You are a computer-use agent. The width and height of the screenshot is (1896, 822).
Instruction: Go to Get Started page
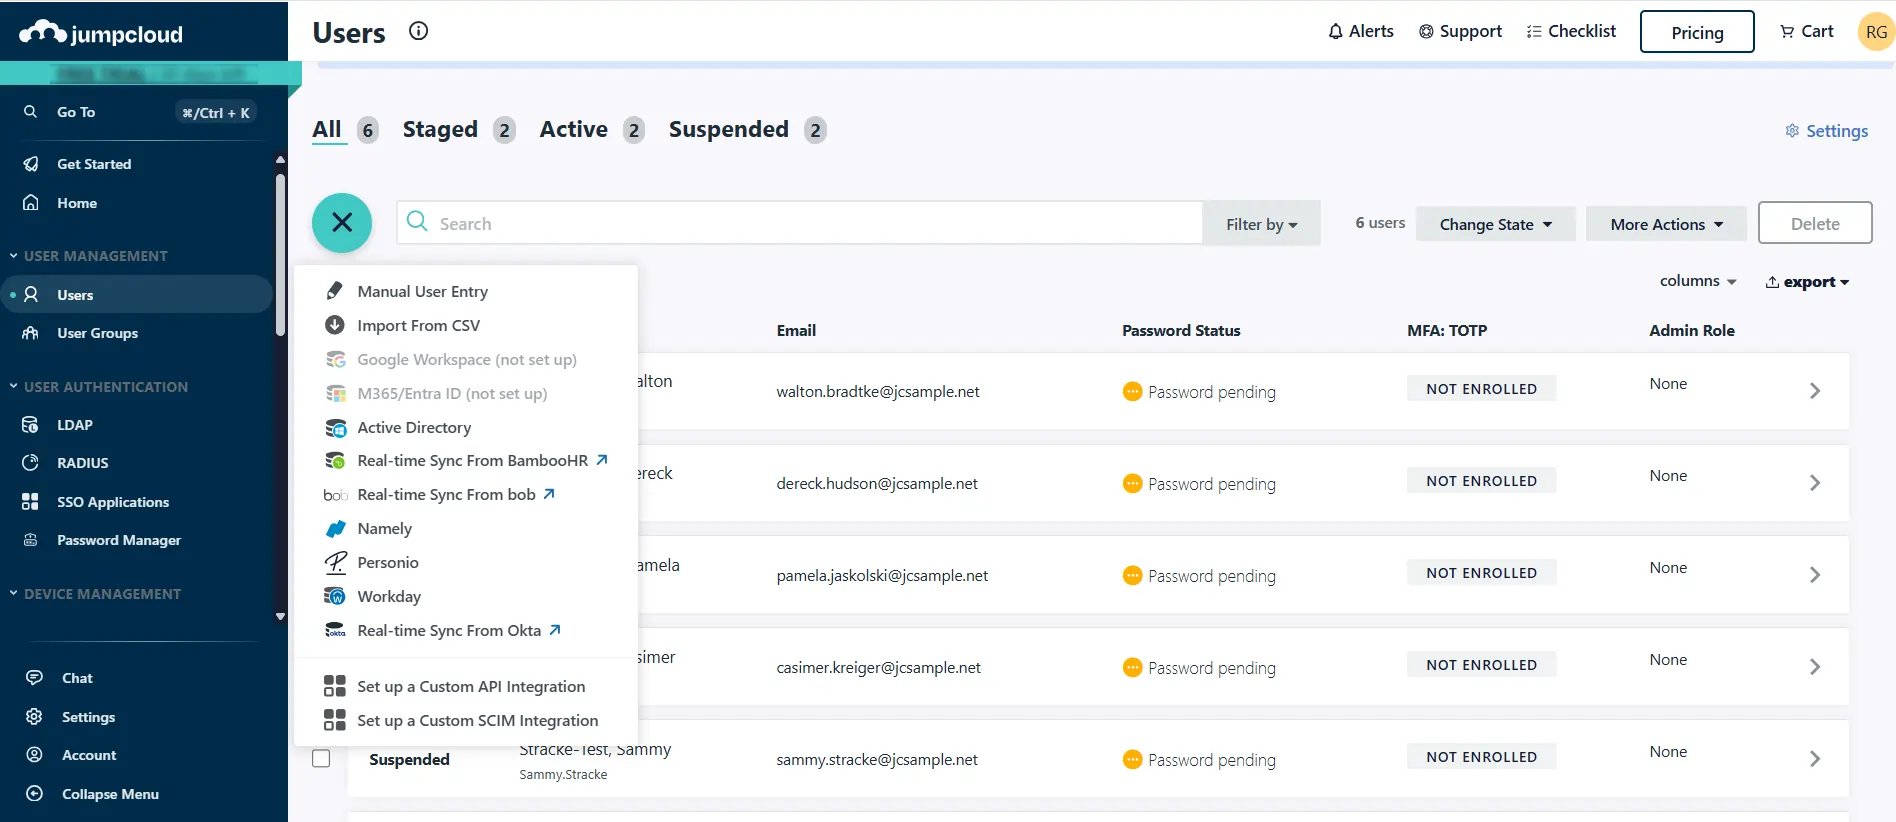point(94,164)
